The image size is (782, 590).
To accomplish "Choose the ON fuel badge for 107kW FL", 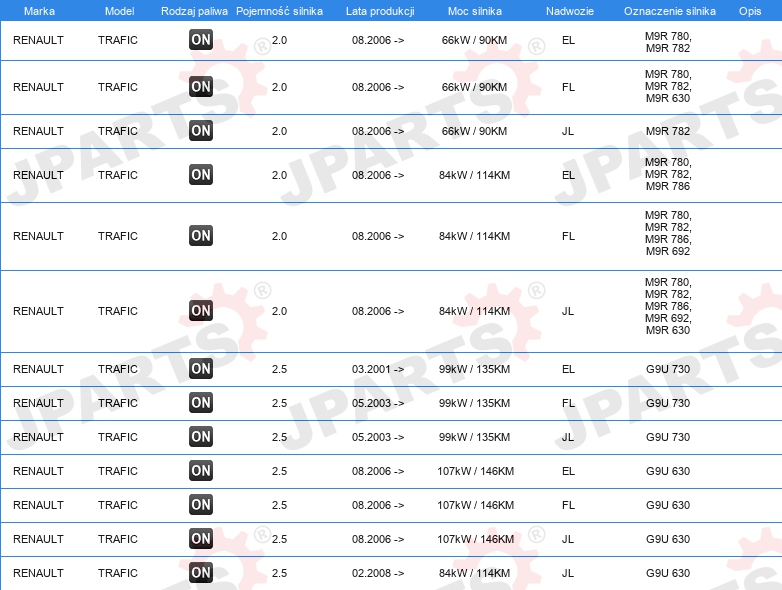I will [x=201, y=504].
